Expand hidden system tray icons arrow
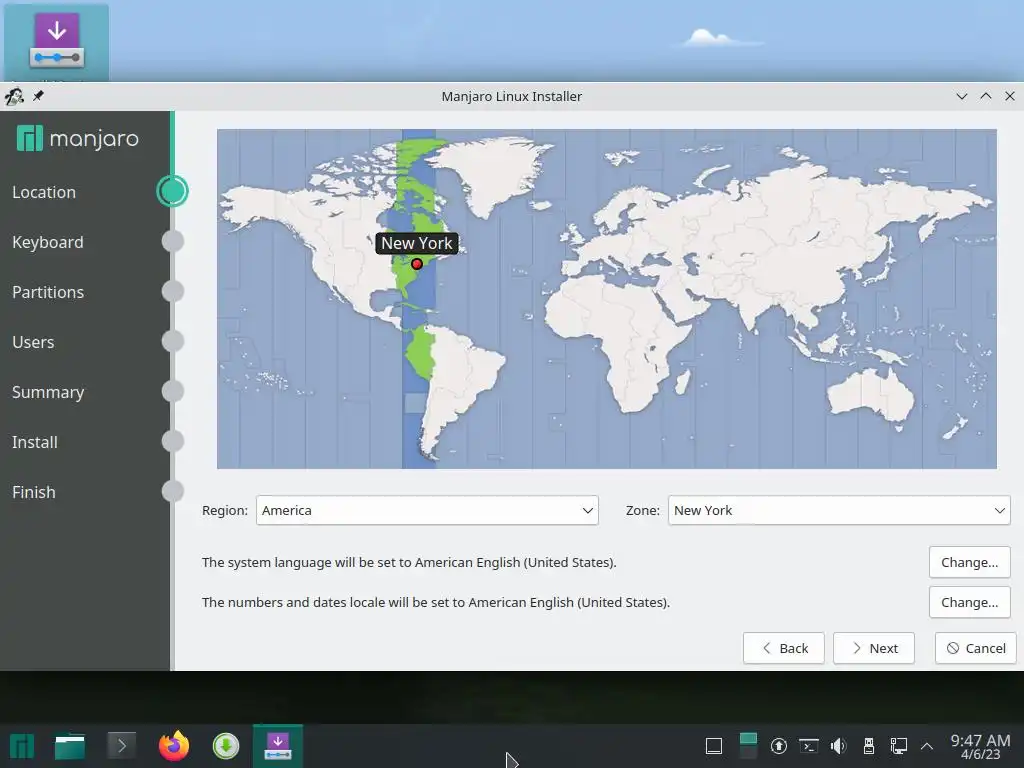The image size is (1024, 768). pyautogui.click(x=927, y=746)
